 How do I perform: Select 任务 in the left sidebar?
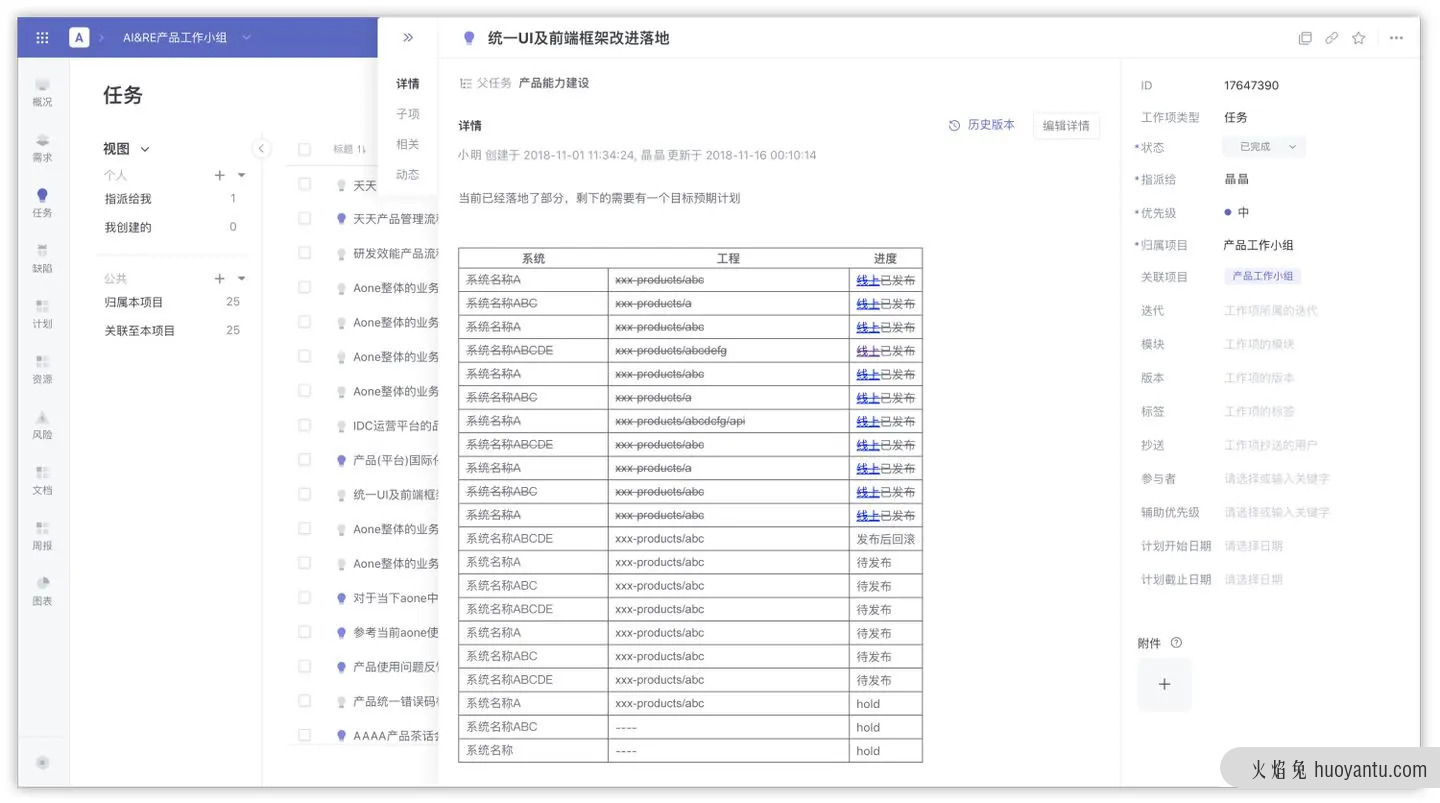point(42,203)
